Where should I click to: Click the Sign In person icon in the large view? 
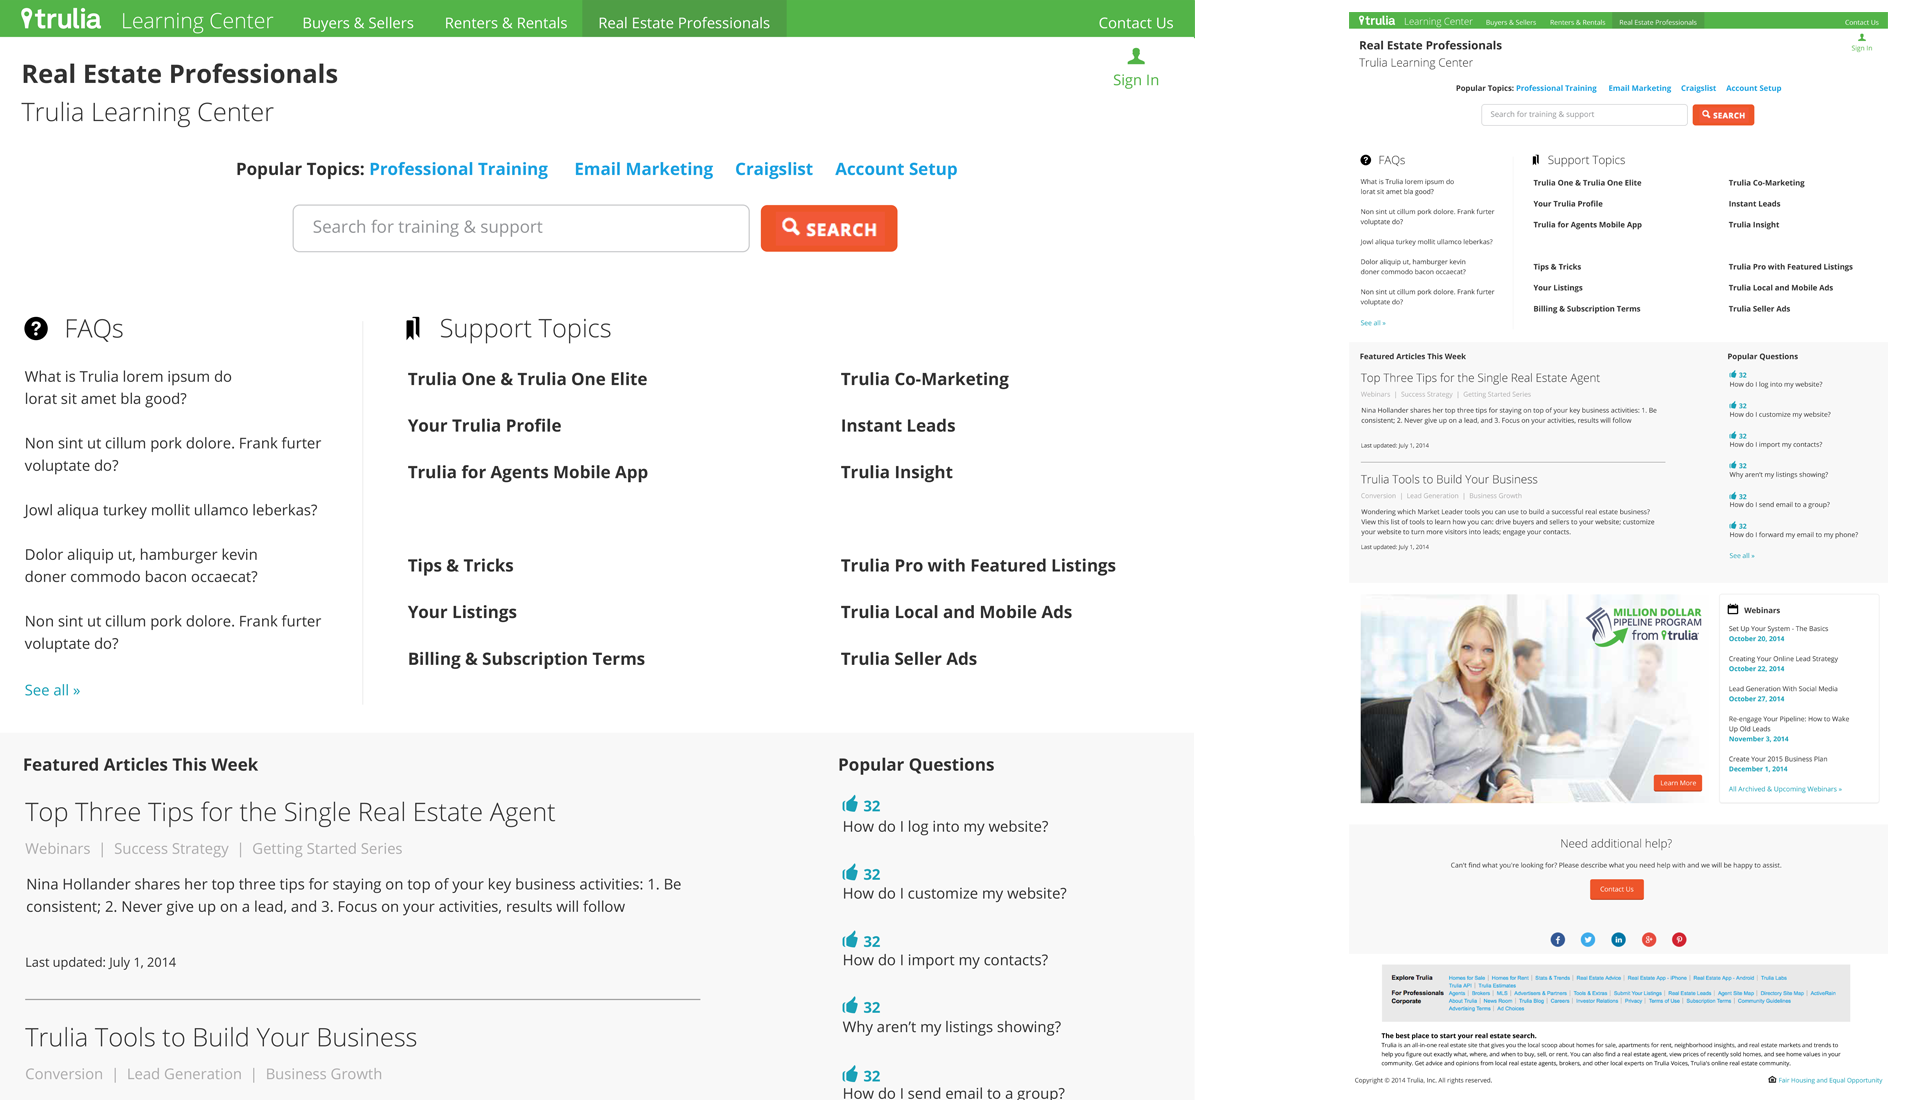(x=1136, y=56)
